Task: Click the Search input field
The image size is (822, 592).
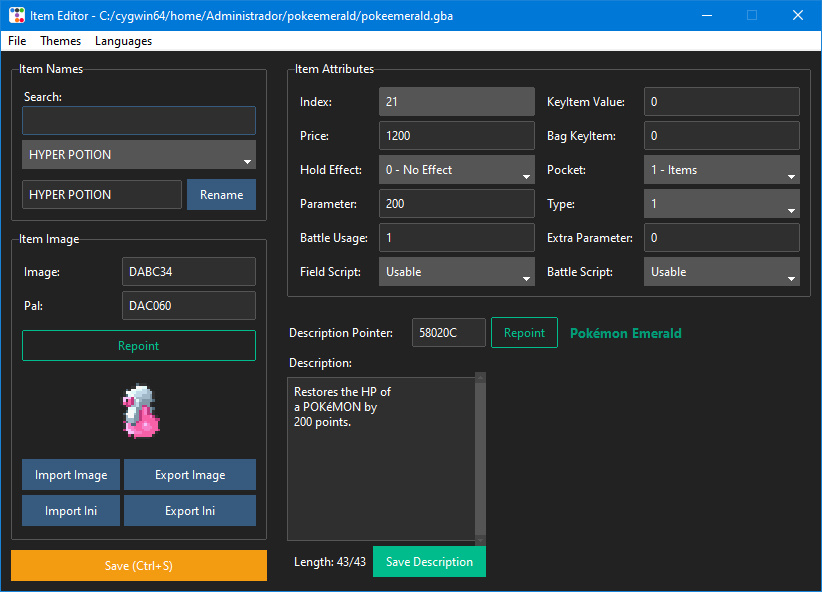Action: [139, 121]
